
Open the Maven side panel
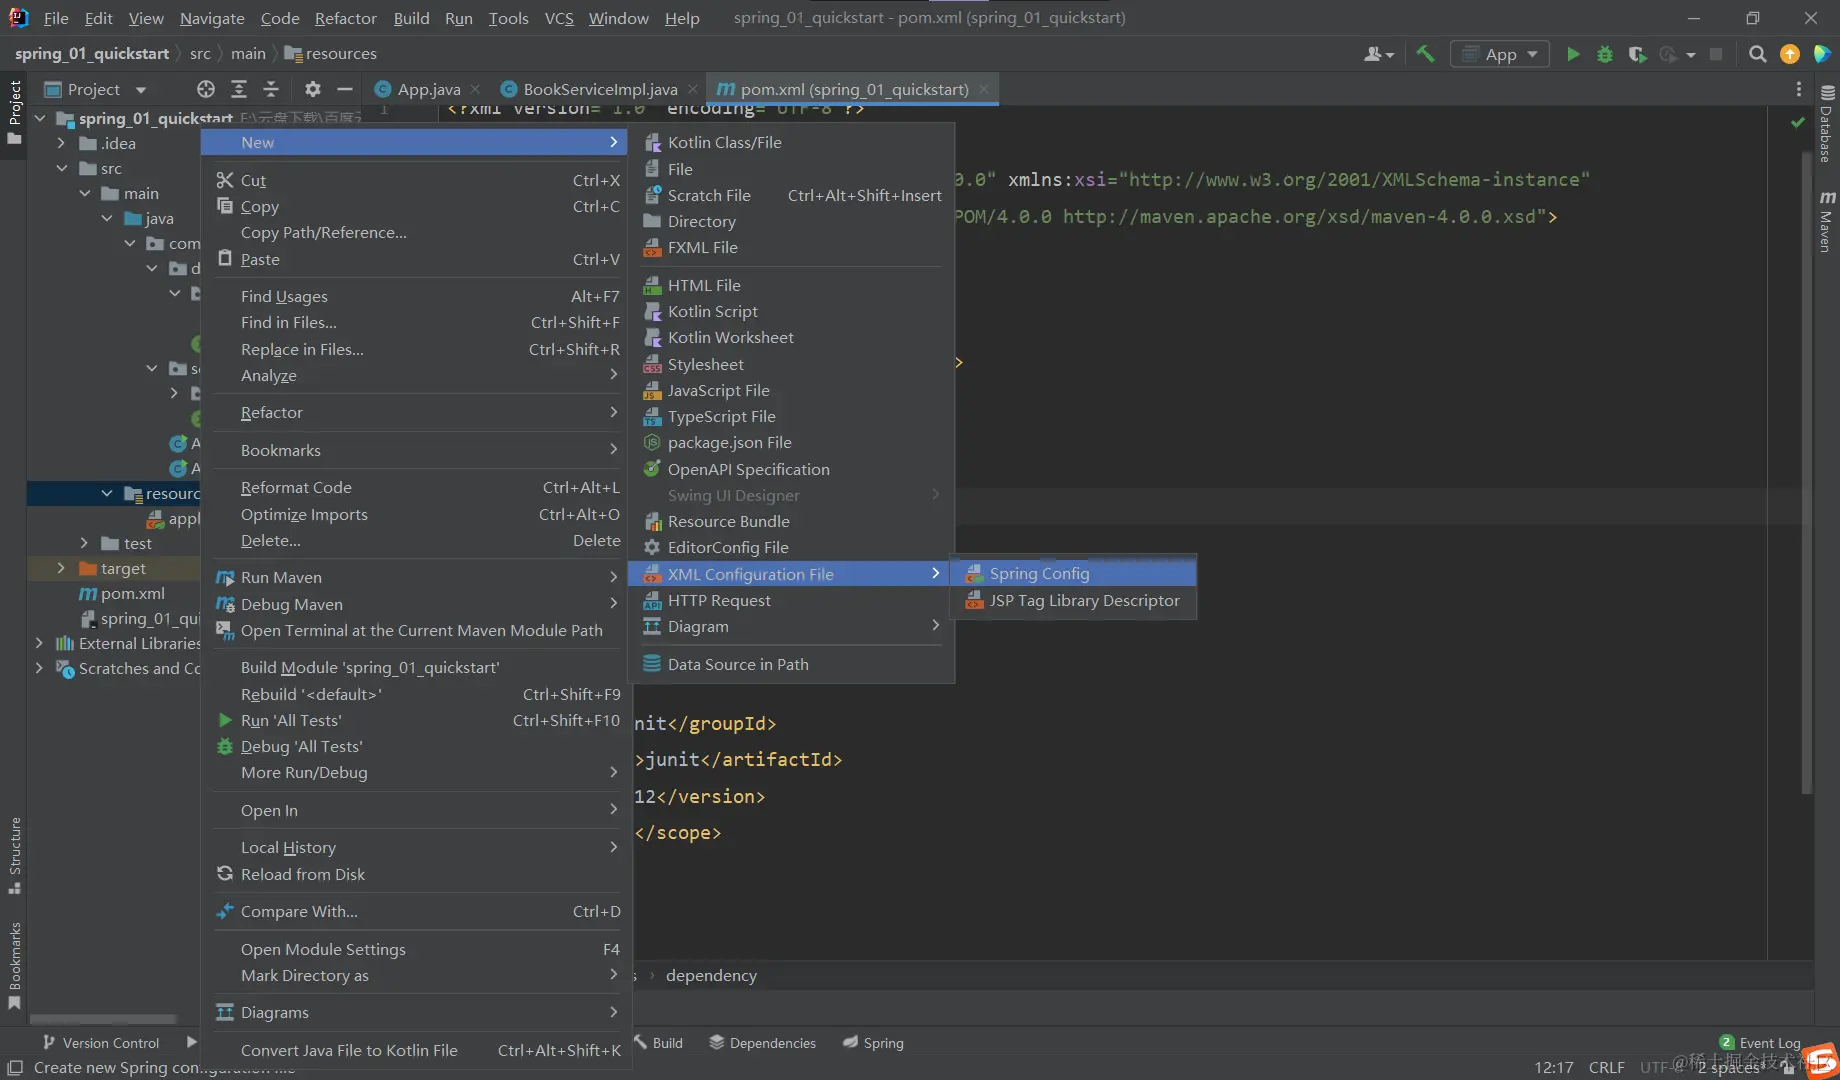click(x=1827, y=221)
